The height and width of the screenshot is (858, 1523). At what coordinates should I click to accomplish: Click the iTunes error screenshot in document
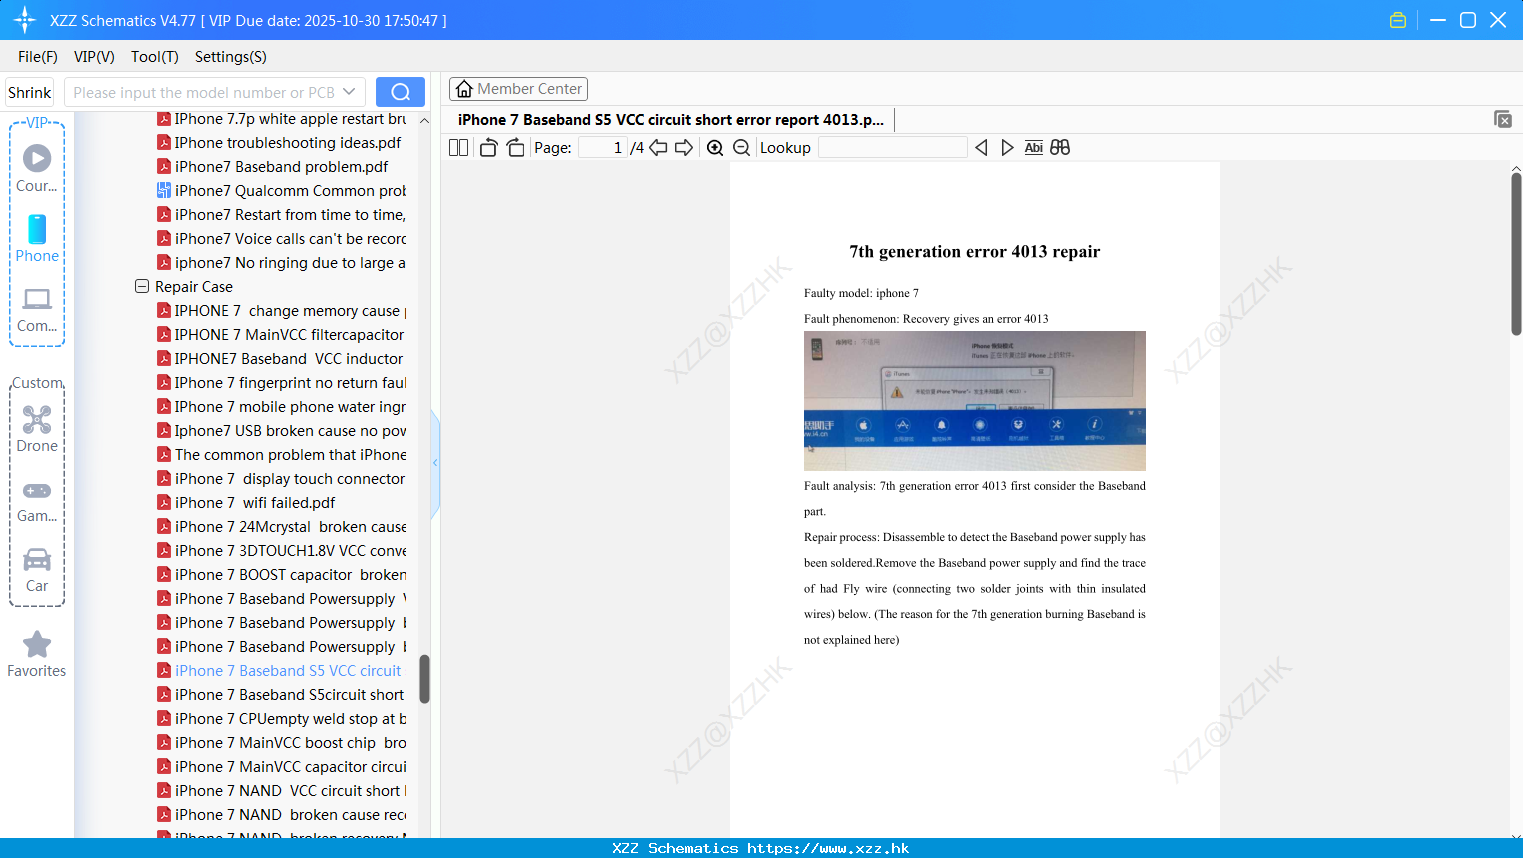pyautogui.click(x=975, y=401)
